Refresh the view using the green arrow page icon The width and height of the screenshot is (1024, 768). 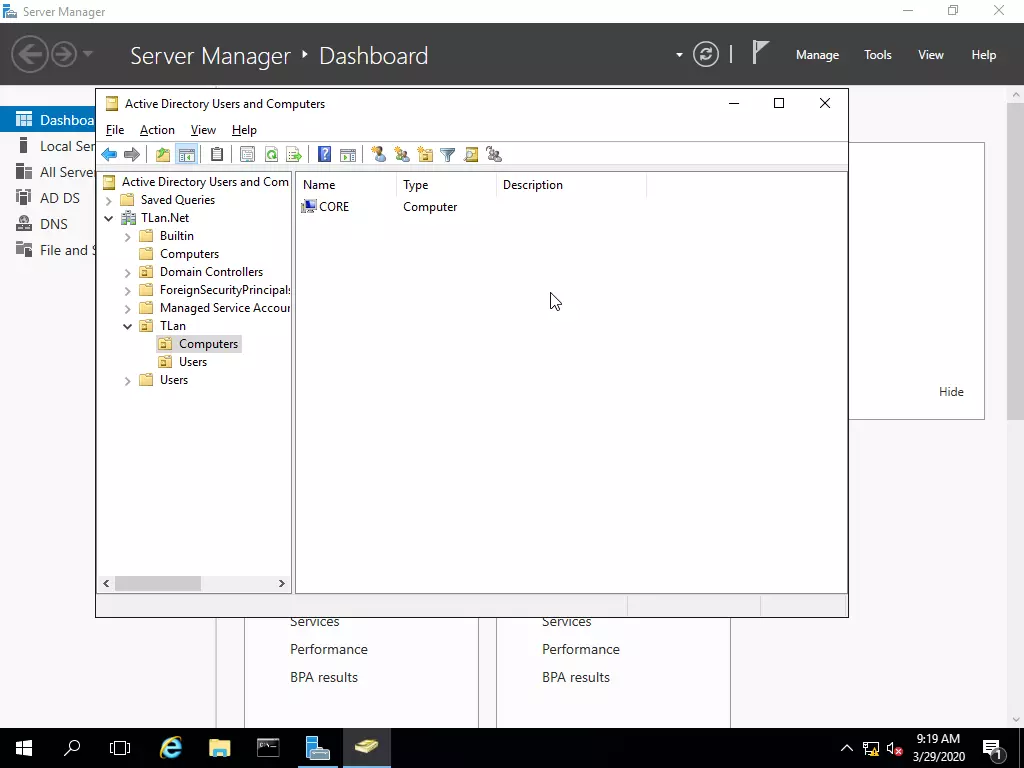click(x=271, y=155)
